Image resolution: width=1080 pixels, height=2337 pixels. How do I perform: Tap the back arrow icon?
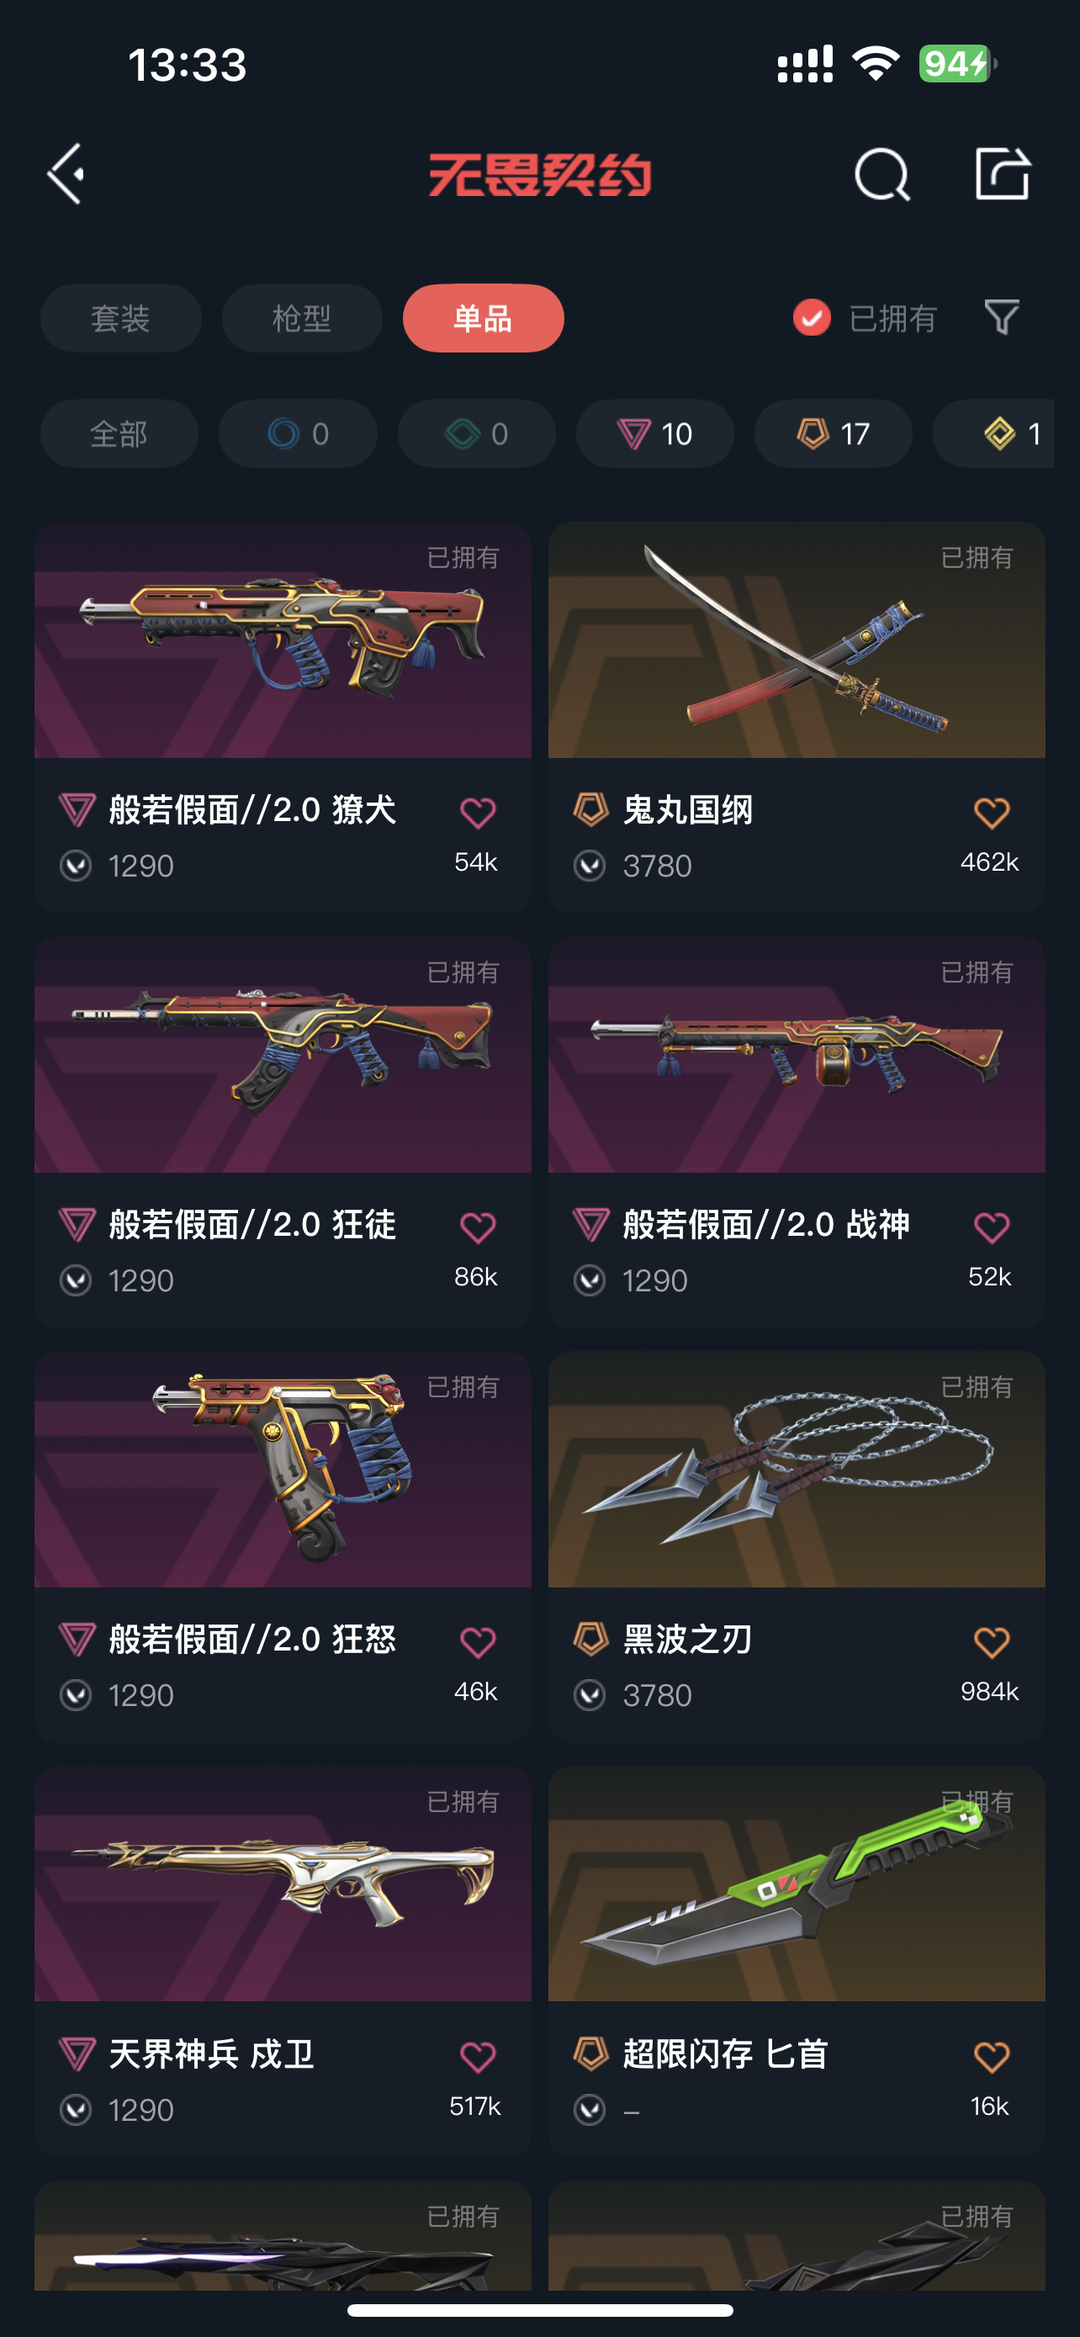coord(66,174)
